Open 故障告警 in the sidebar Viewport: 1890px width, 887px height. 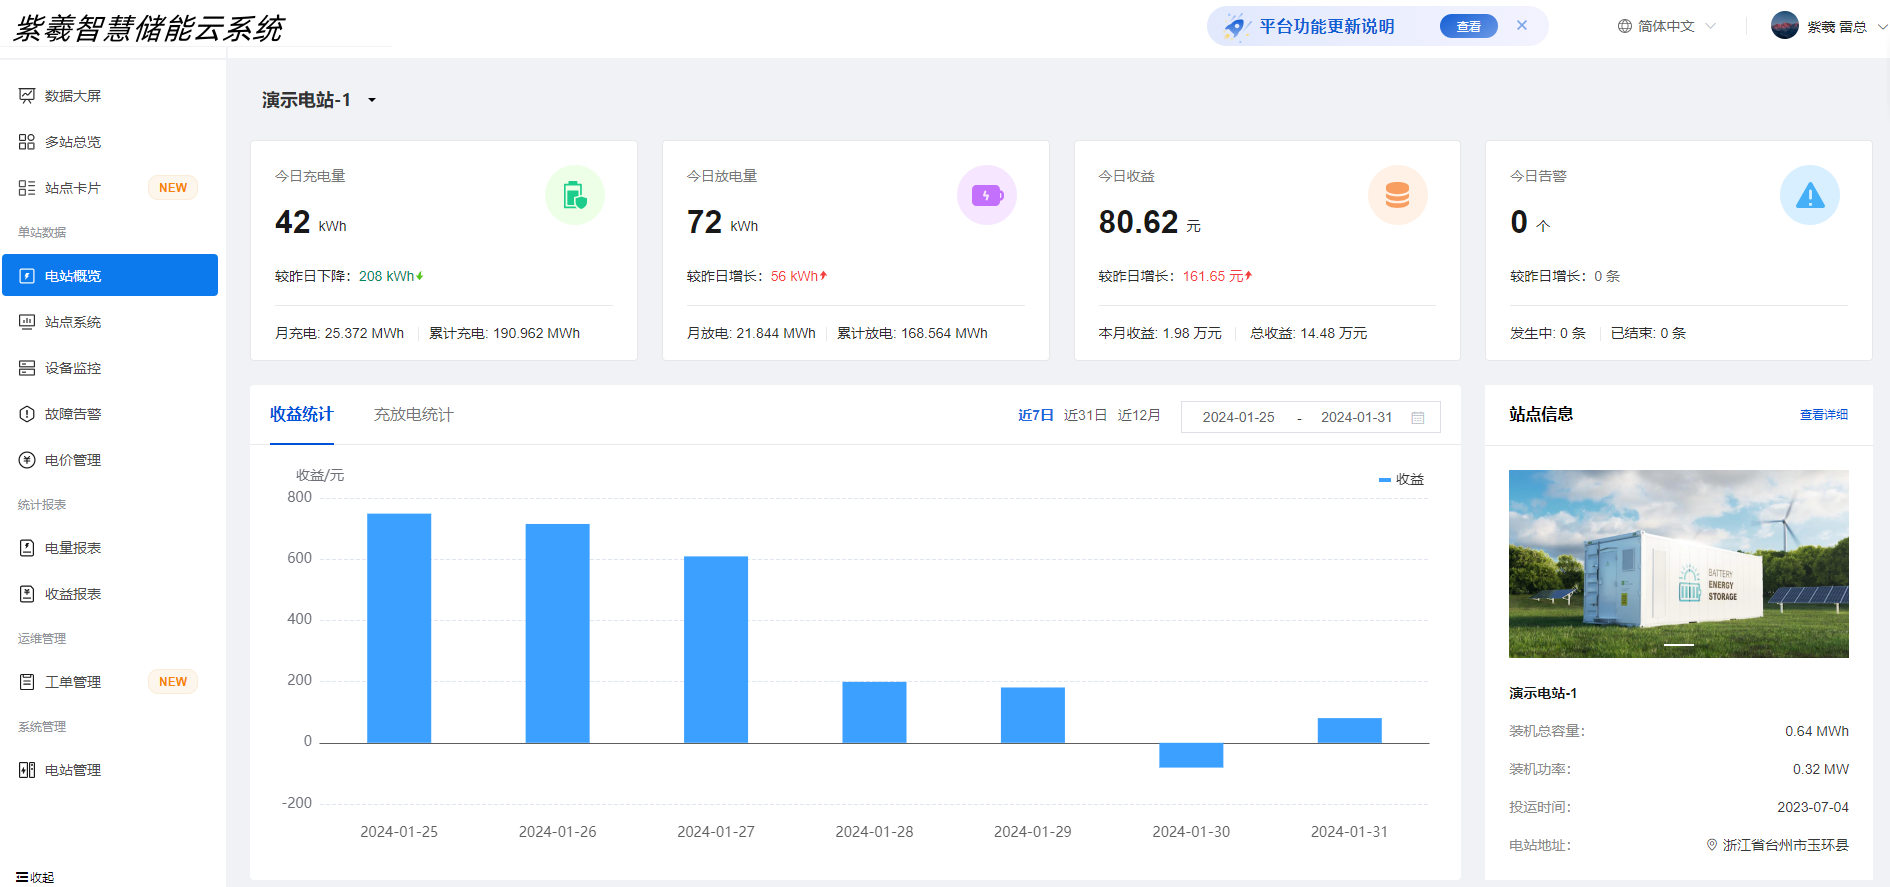pos(72,414)
